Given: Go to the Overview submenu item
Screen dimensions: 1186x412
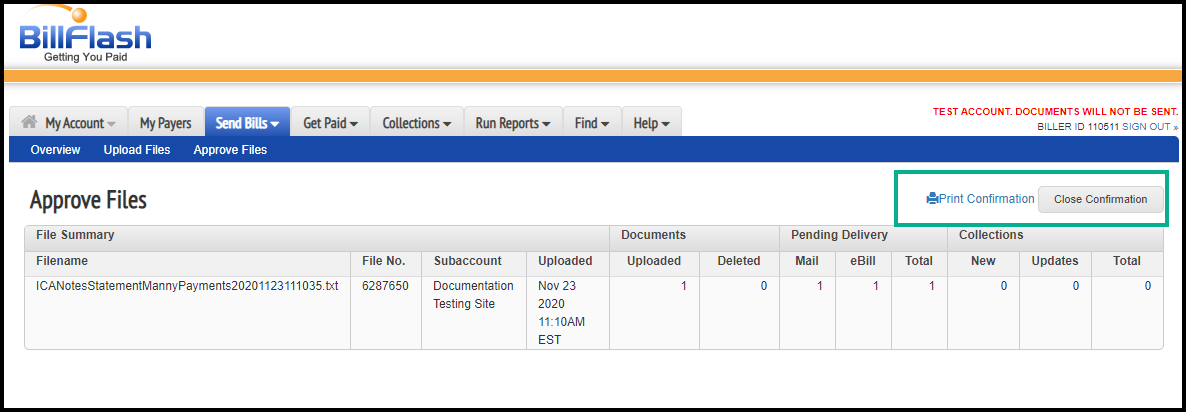Looking at the screenshot, I should pyautogui.click(x=55, y=150).
